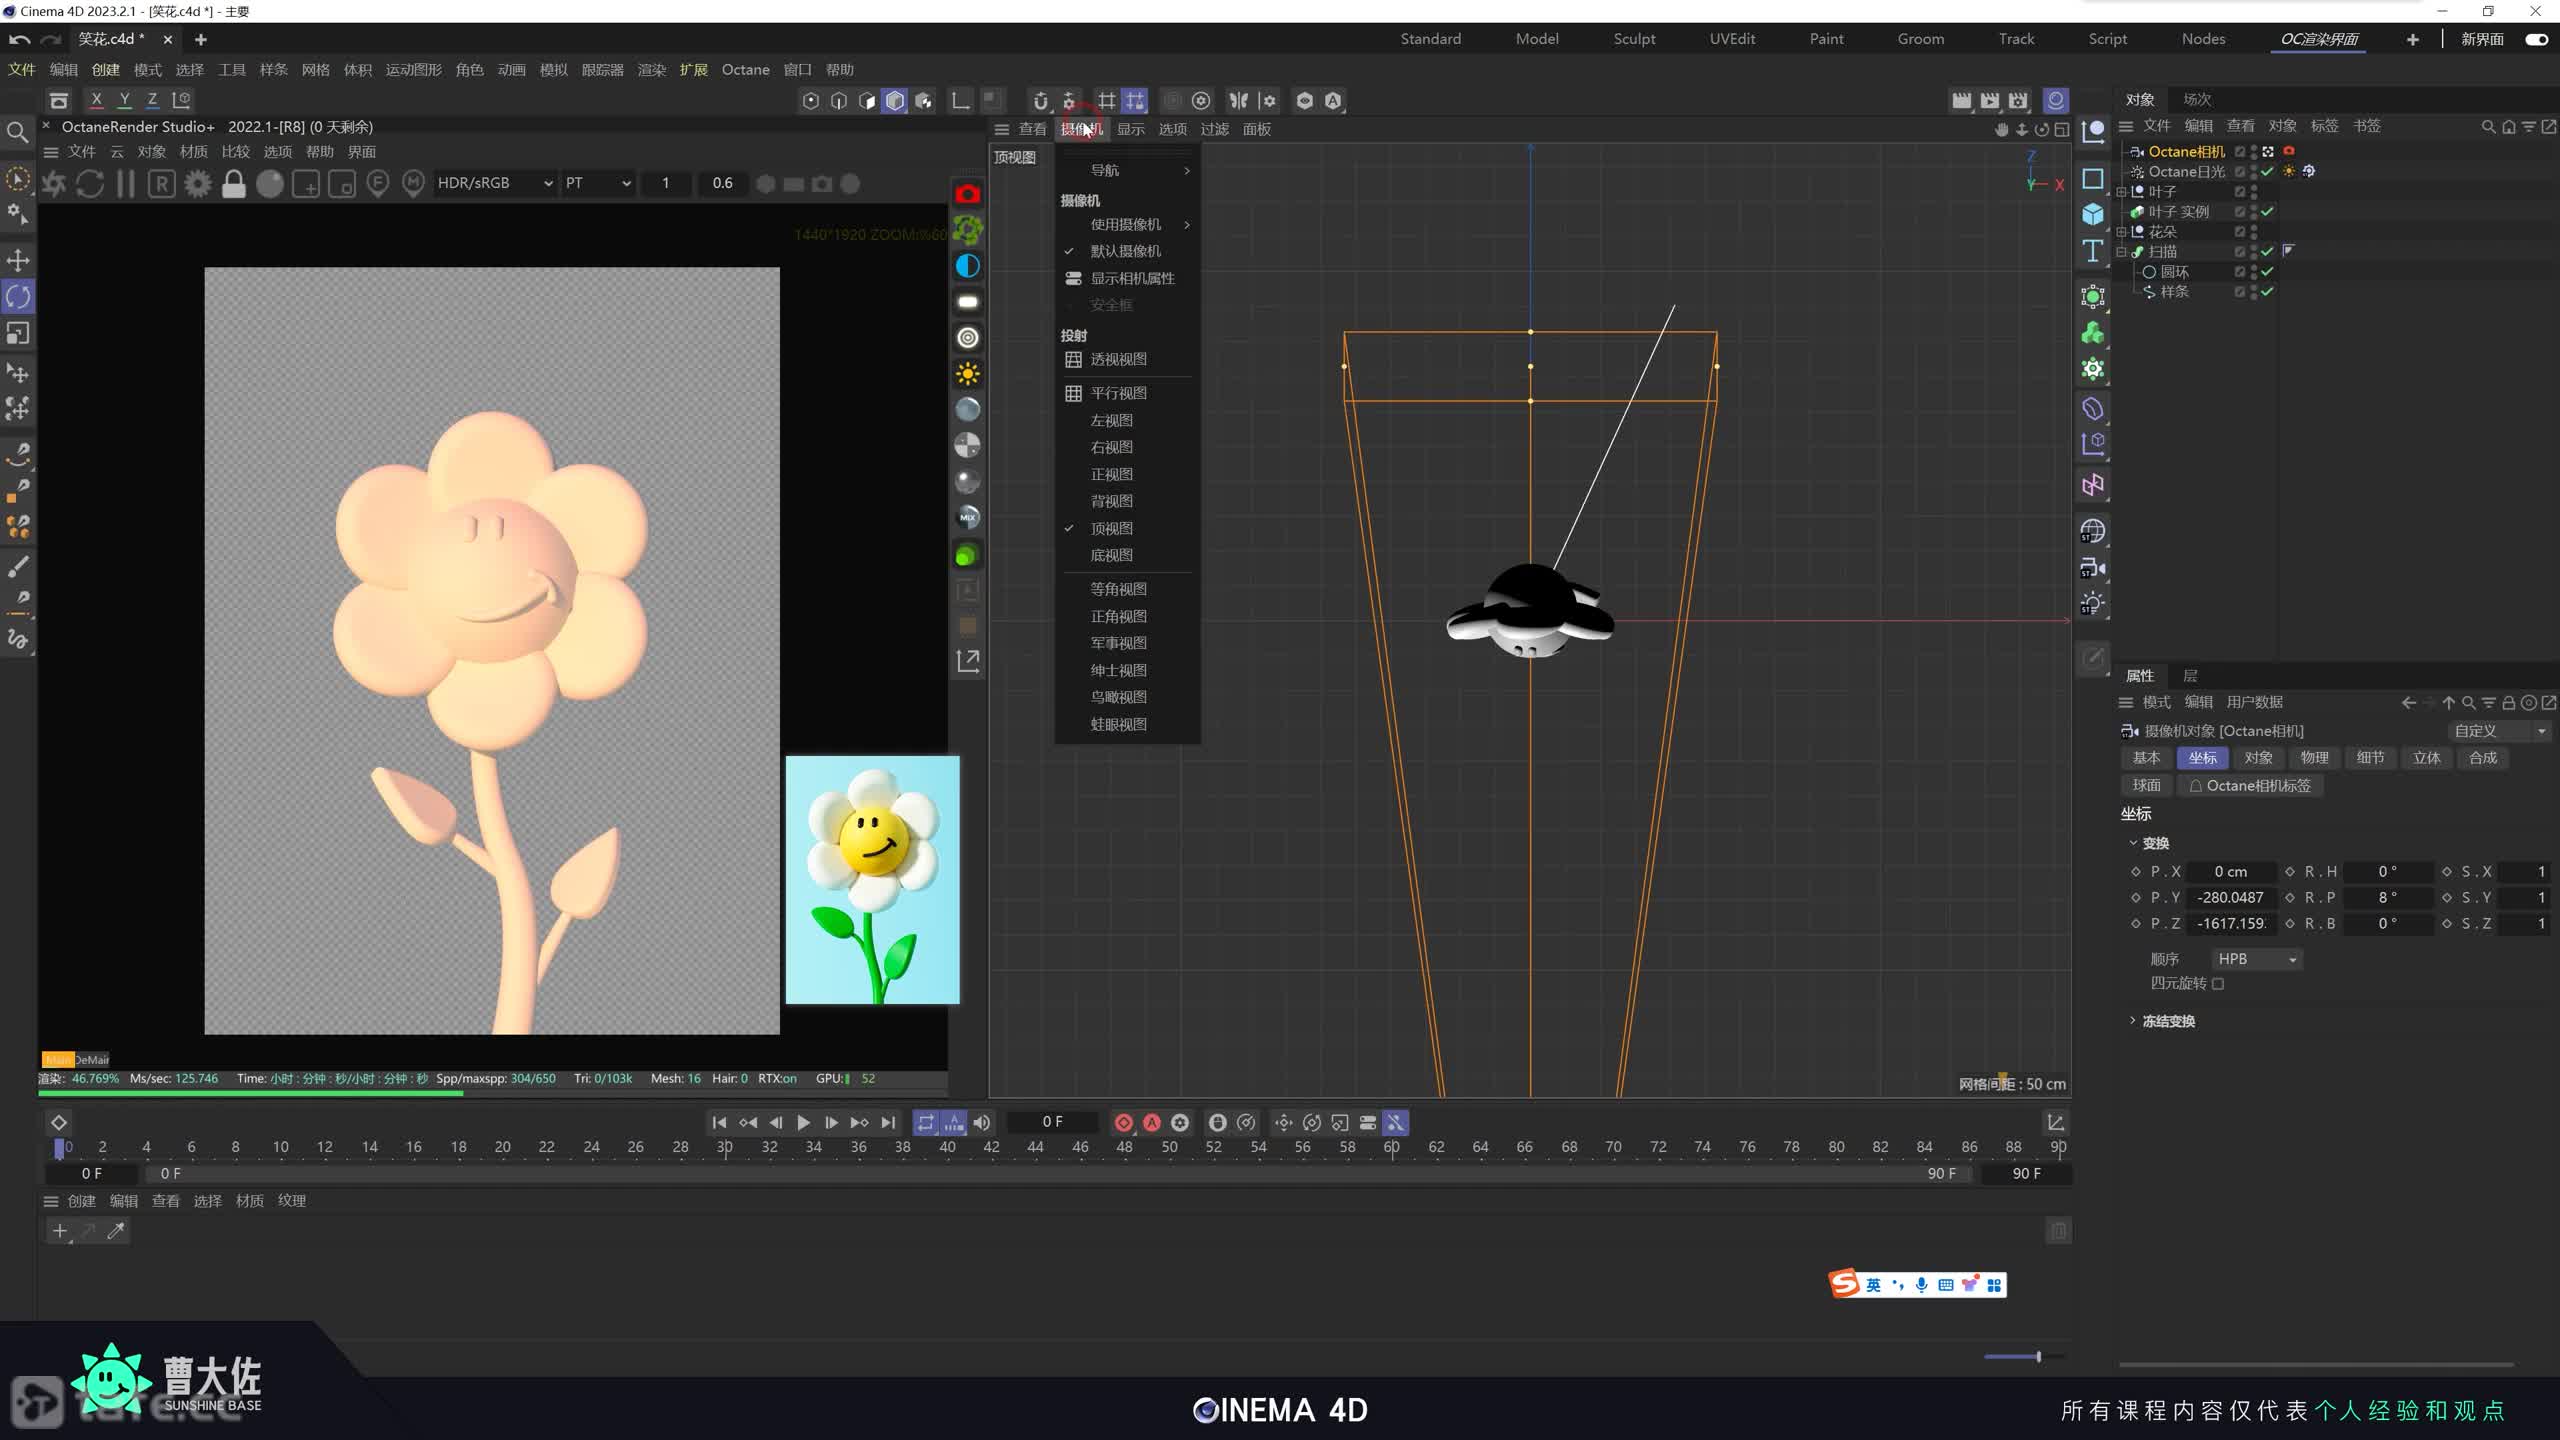Open the 渲染 menu in menu bar
The image size is (2560, 1440).
click(651, 70)
